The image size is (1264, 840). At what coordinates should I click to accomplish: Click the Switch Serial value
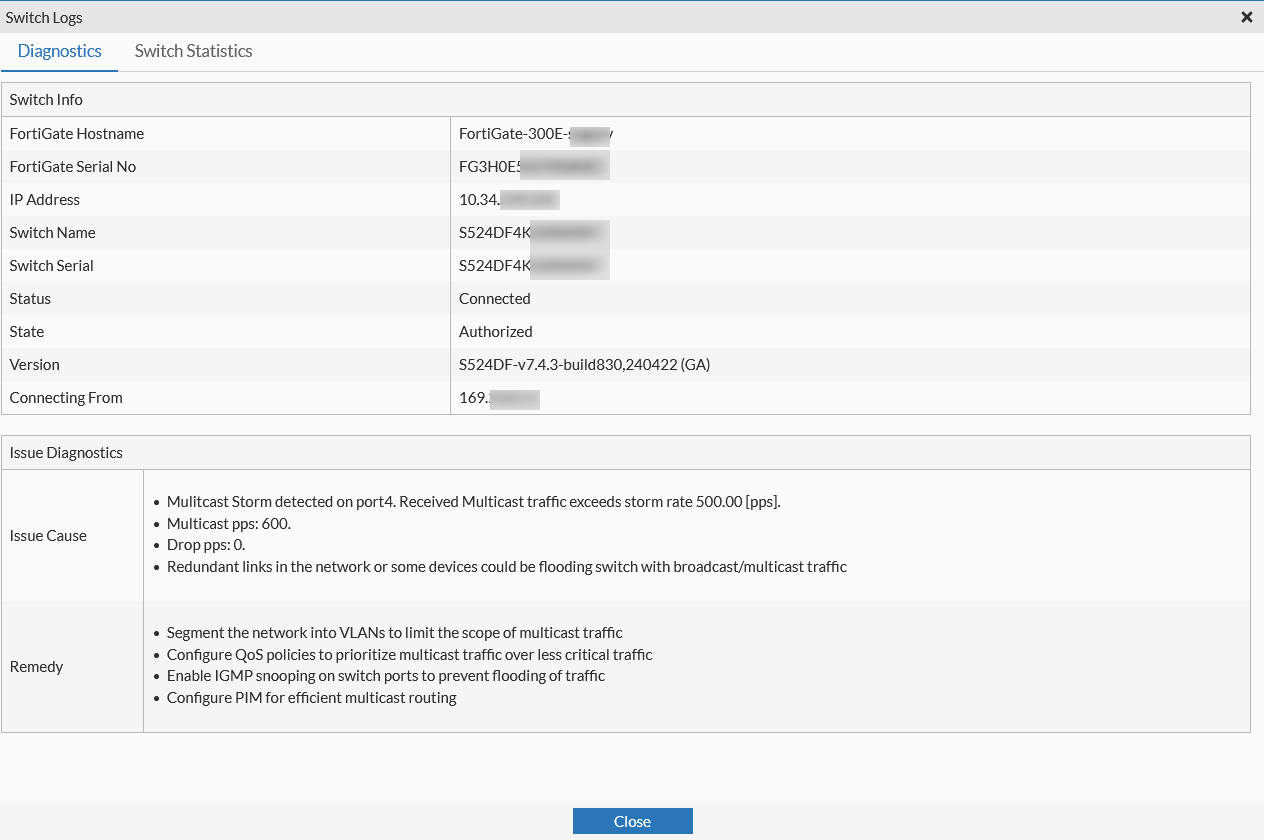coord(533,266)
